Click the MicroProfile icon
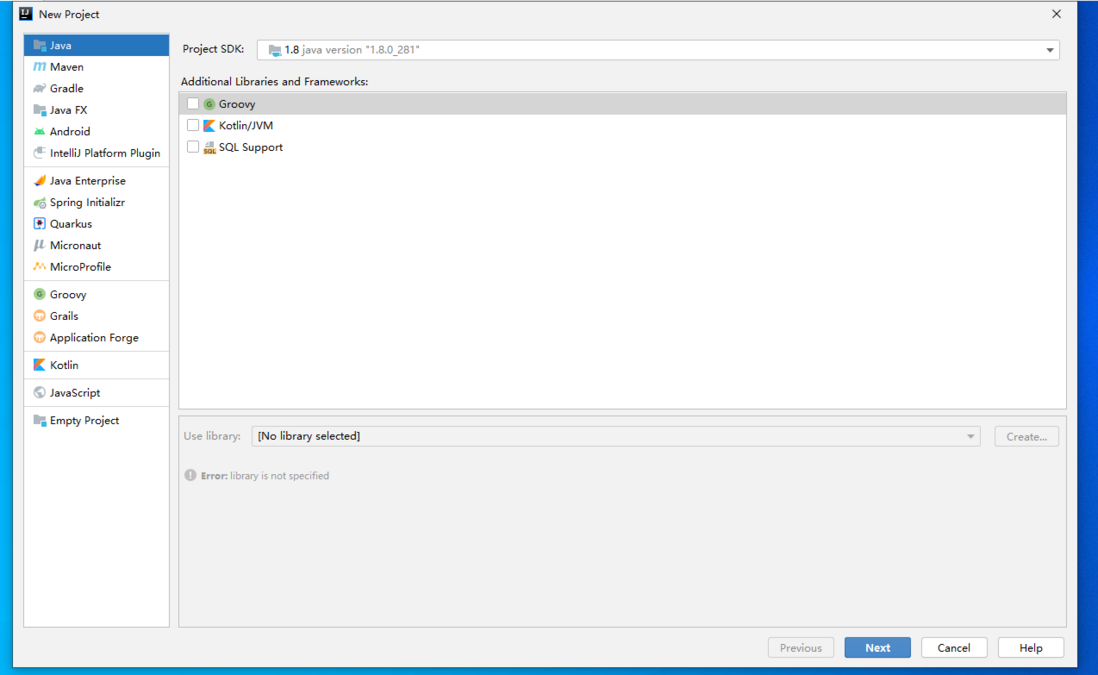Screen dimensions: 1098x675 click(x=39, y=267)
